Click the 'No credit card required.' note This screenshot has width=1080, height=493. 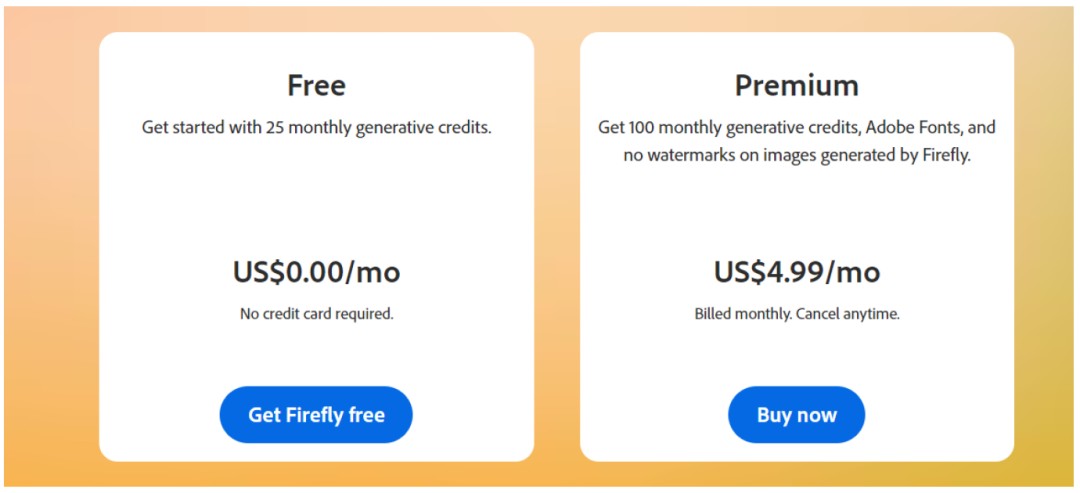(316, 313)
